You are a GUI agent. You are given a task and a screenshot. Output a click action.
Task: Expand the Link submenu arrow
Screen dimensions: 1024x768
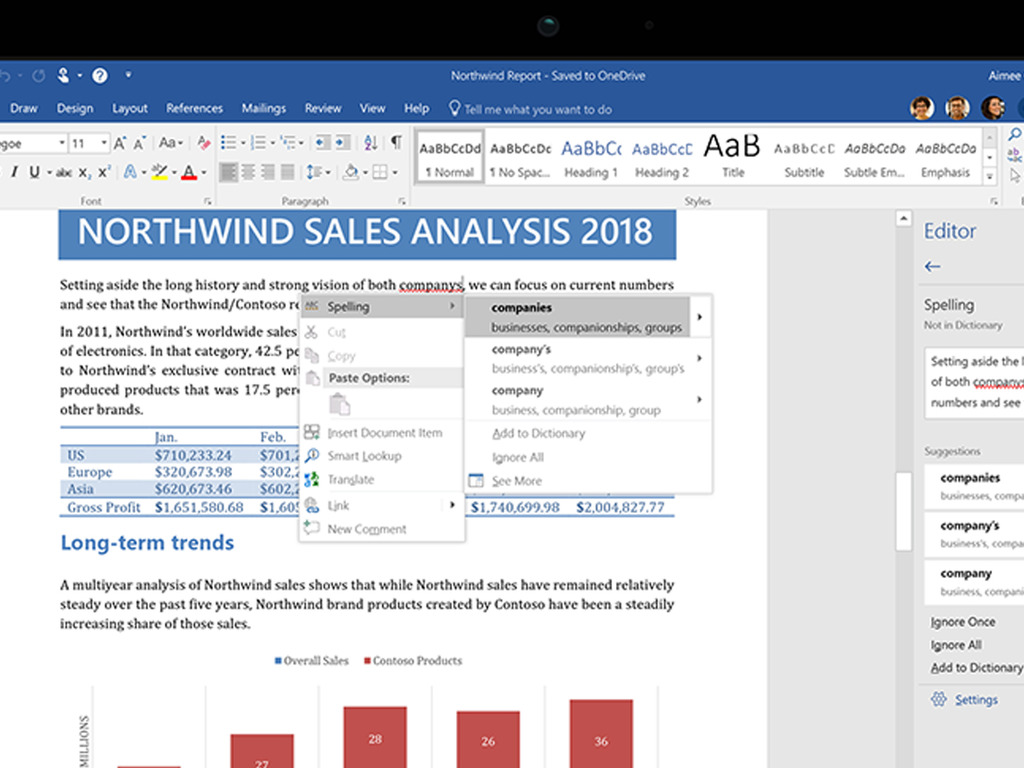[452, 505]
